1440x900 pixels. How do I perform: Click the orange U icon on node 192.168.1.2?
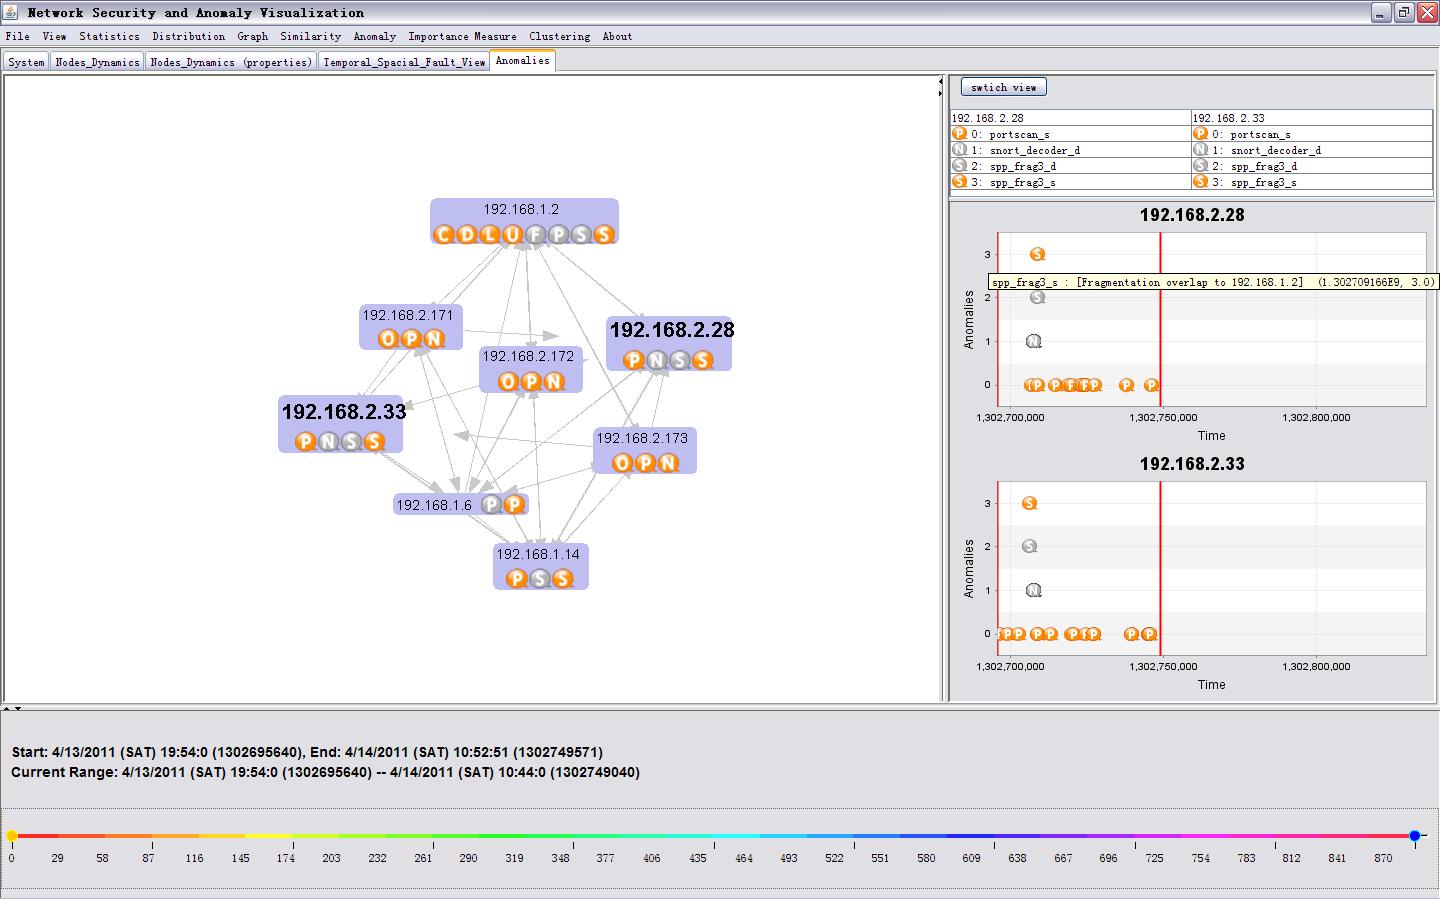click(512, 235)
